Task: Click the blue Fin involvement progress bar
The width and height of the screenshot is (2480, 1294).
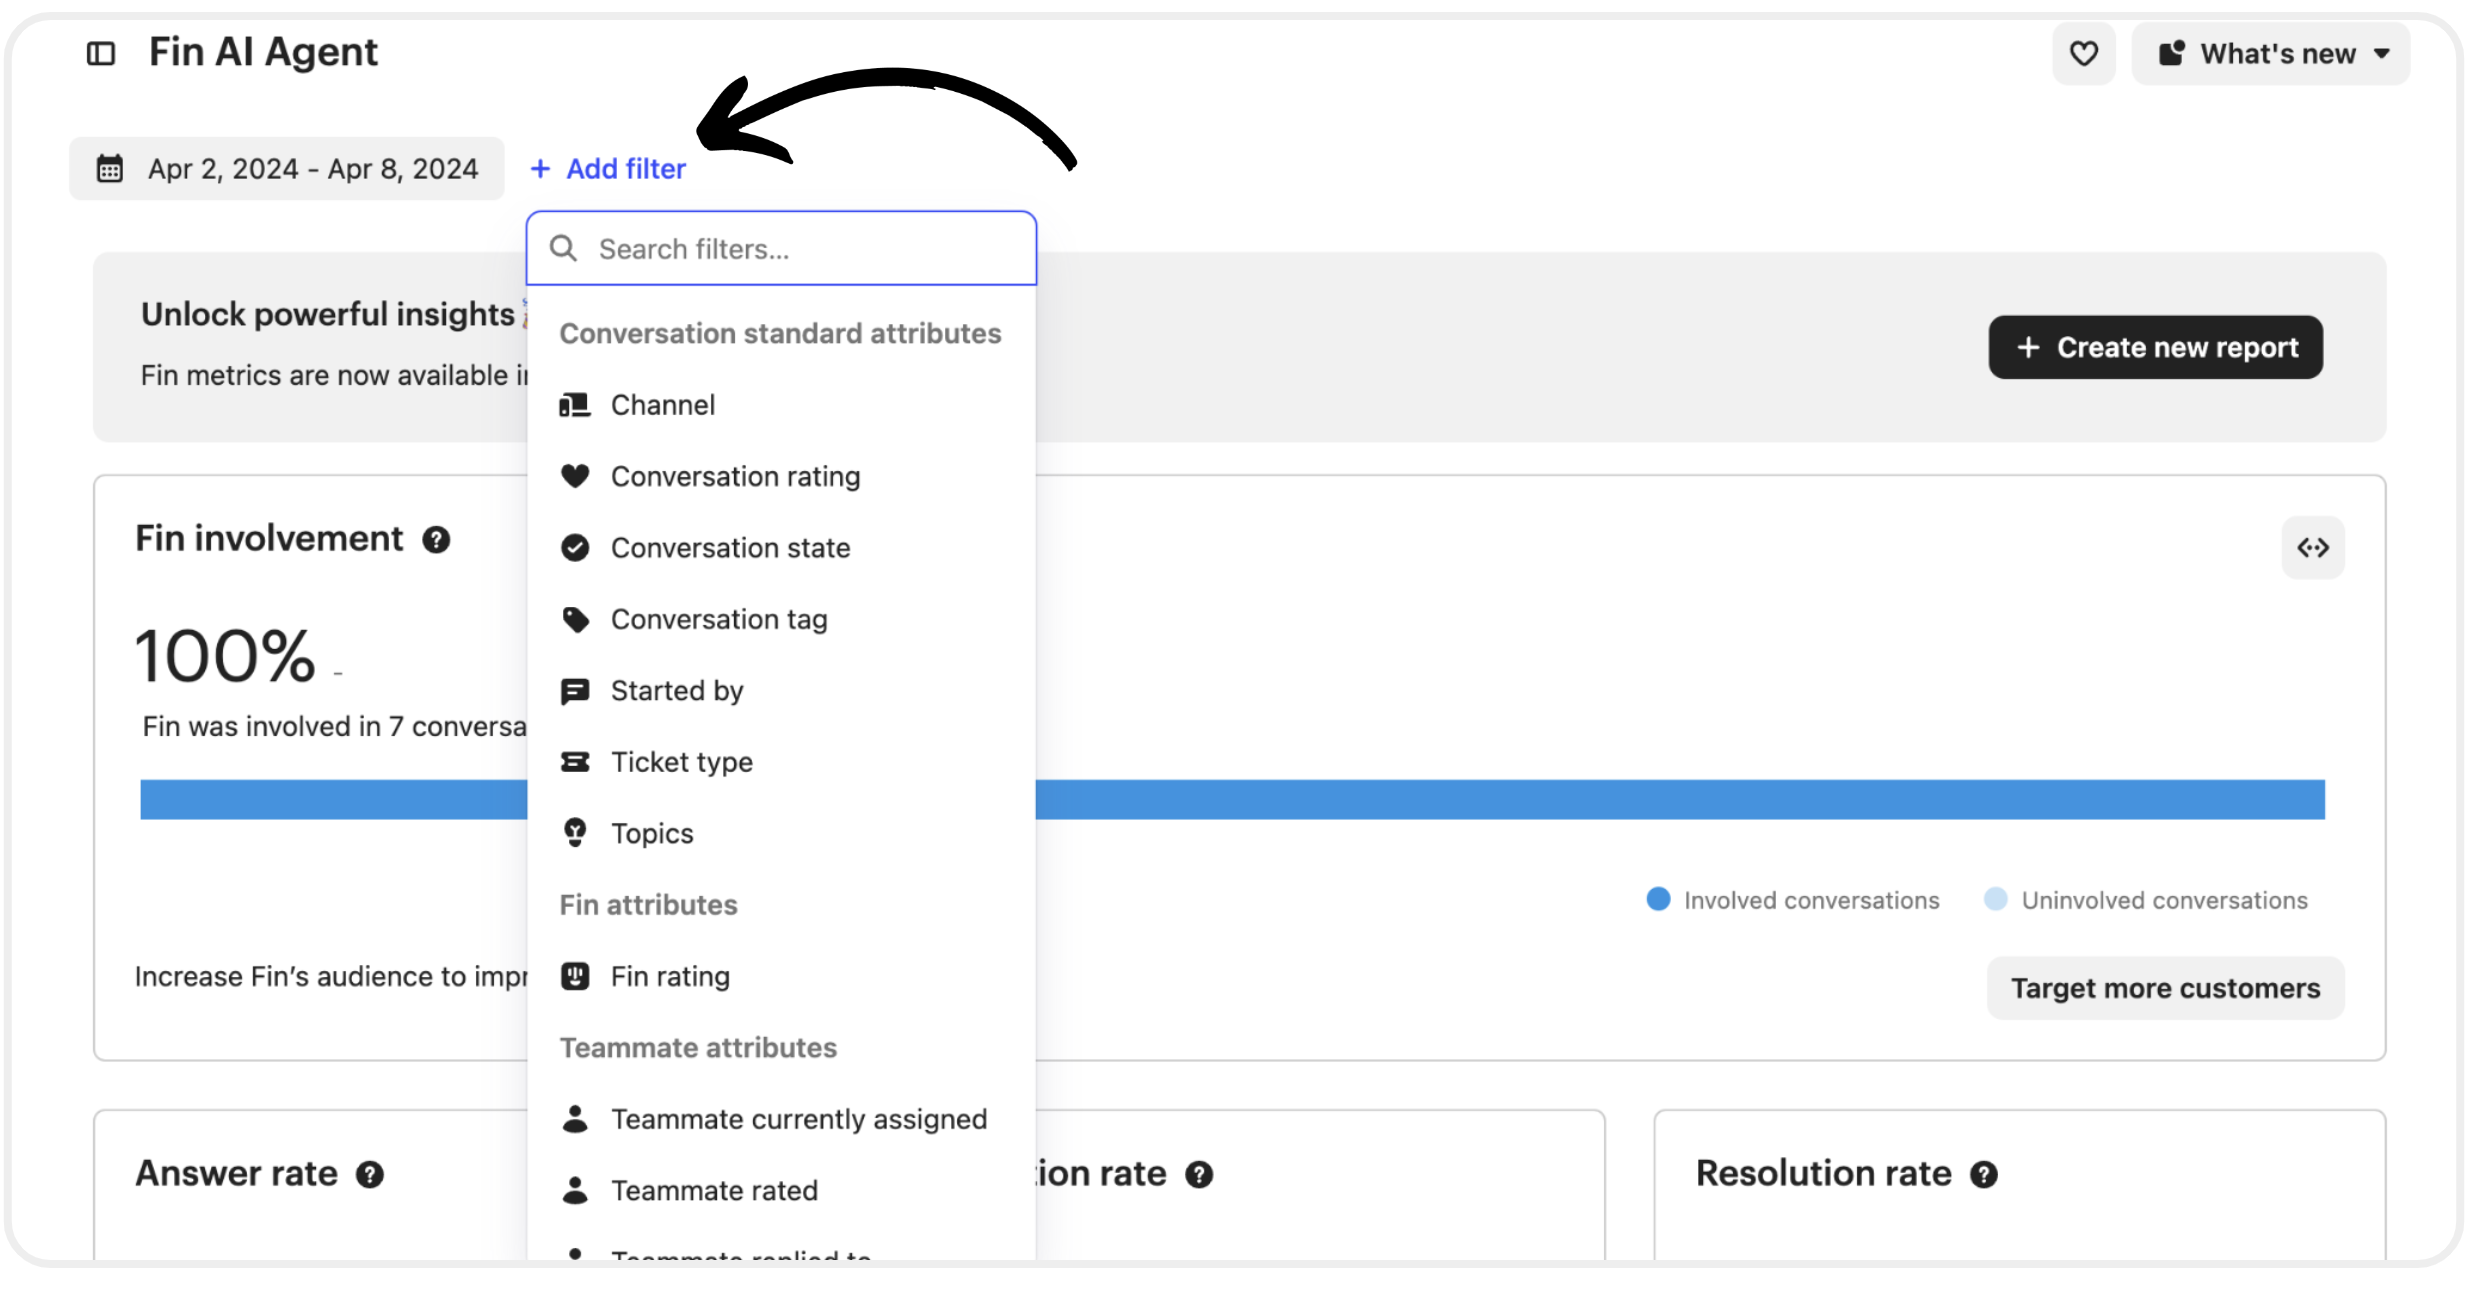Action: [1232, 799]
